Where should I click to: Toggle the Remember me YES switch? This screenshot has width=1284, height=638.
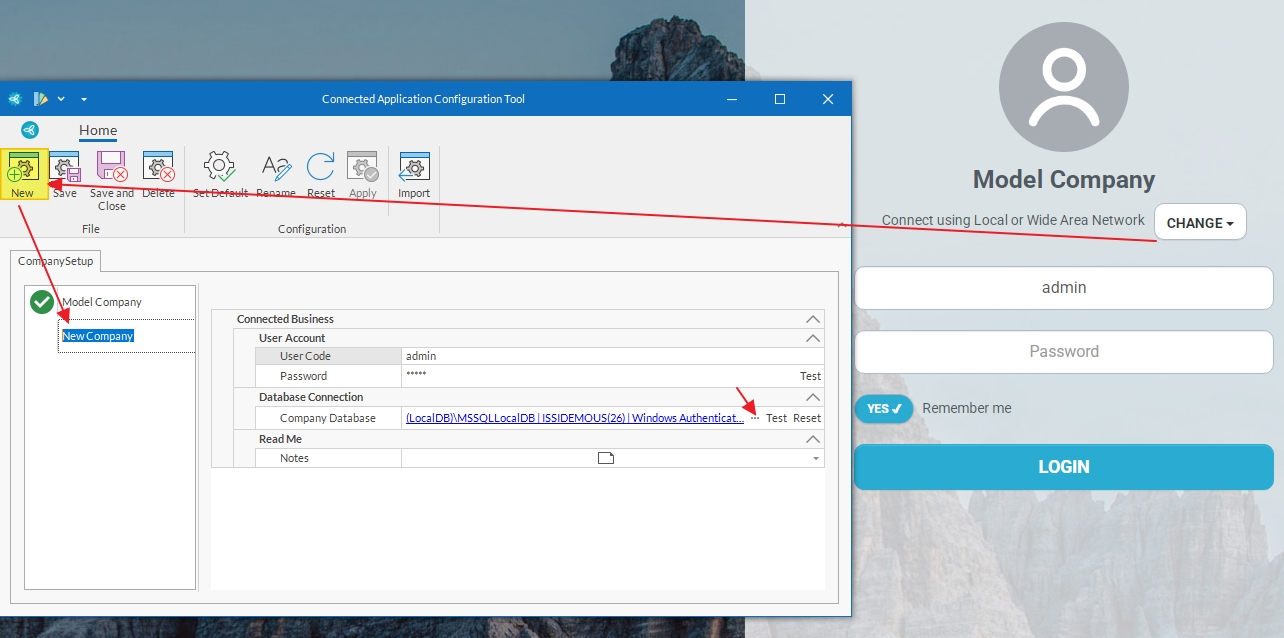[884, 409]
